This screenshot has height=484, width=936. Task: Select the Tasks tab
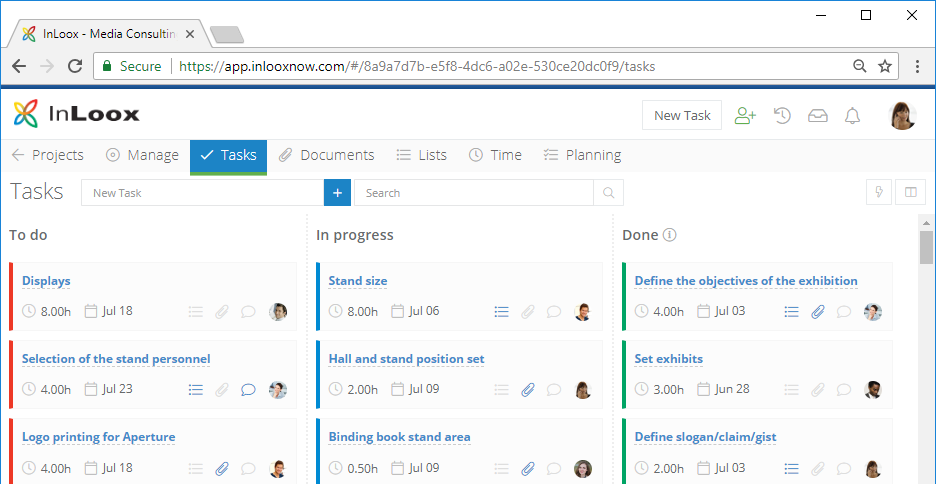click(x=229, y=156)
